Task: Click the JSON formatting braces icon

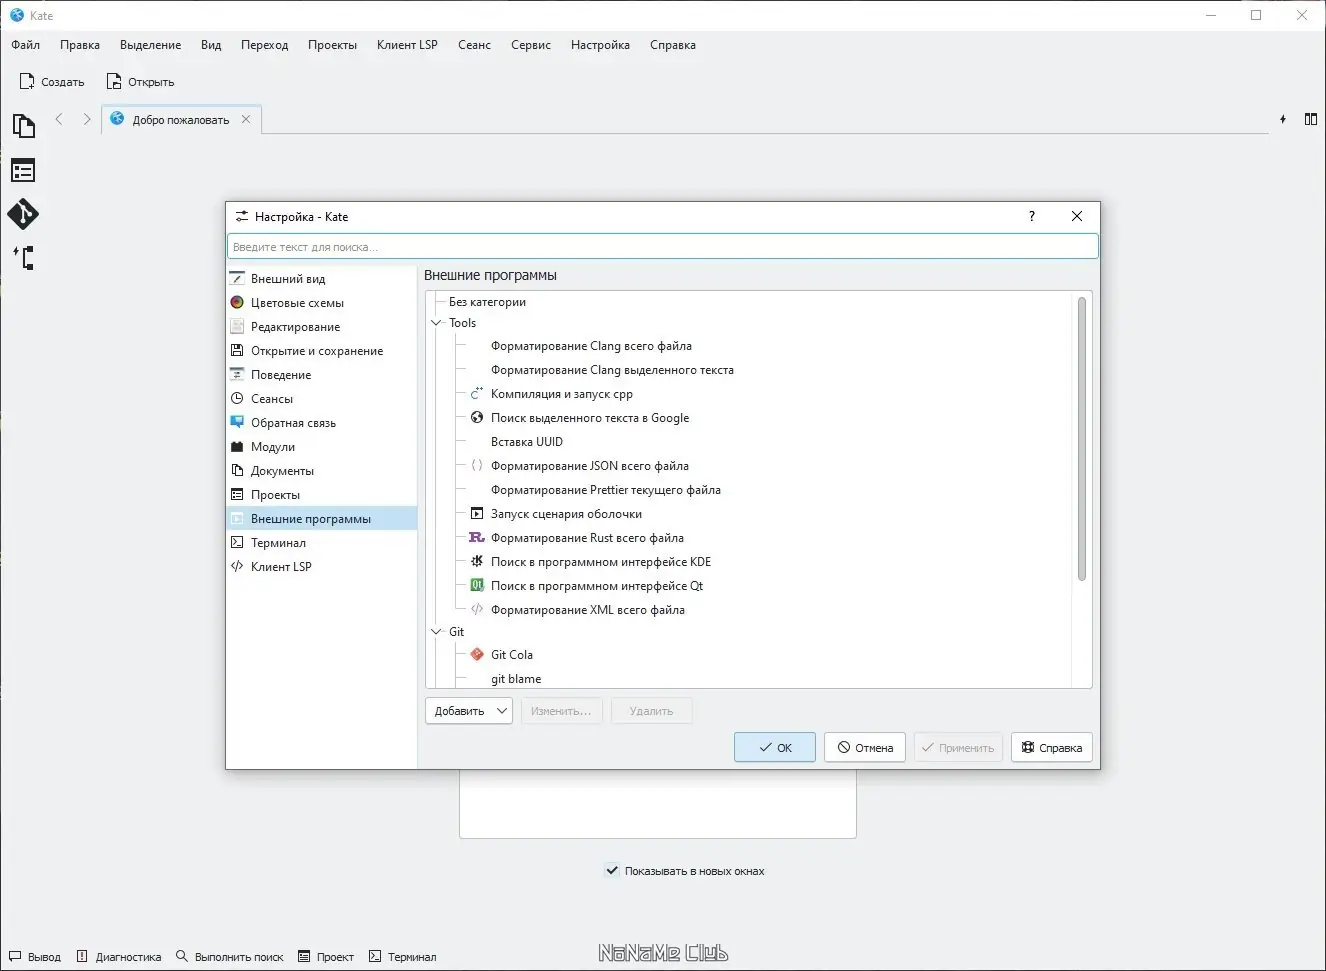Action: tap(477, 466)
